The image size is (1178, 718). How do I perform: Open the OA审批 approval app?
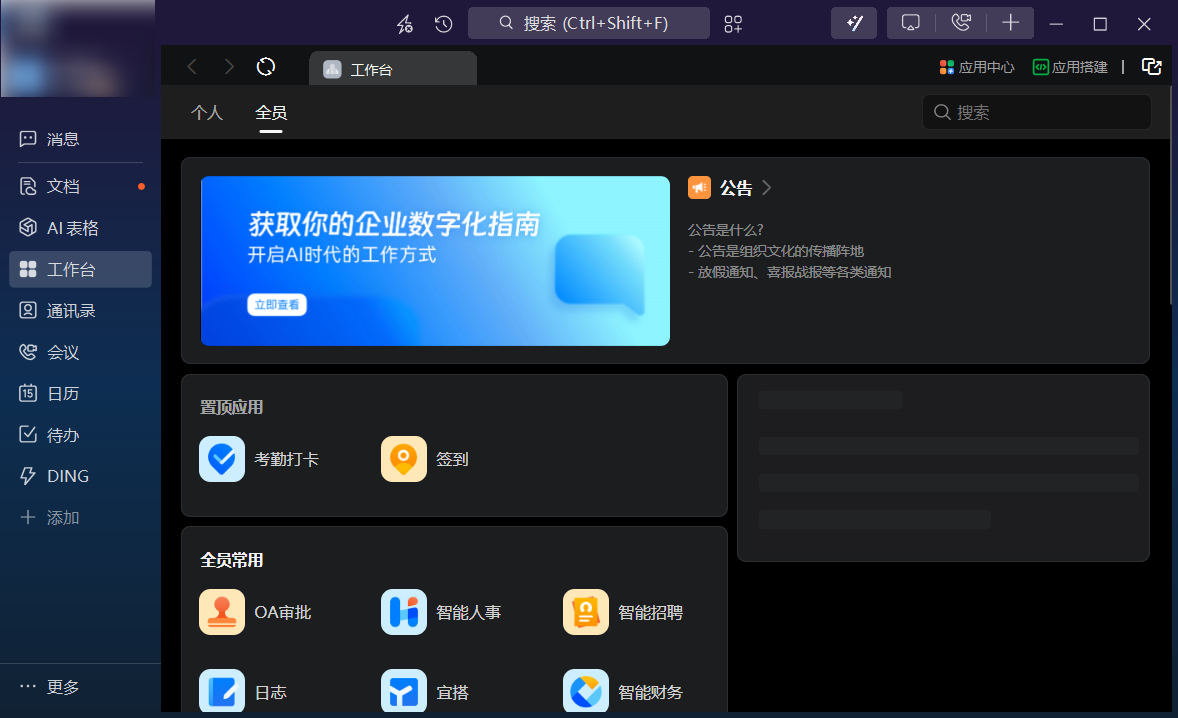pos(255,612)
